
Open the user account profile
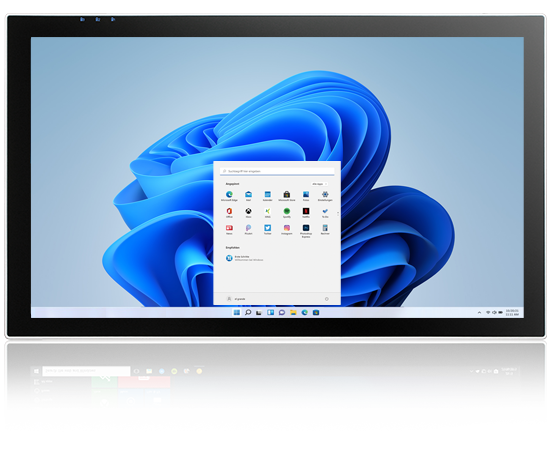pos(236,299)
